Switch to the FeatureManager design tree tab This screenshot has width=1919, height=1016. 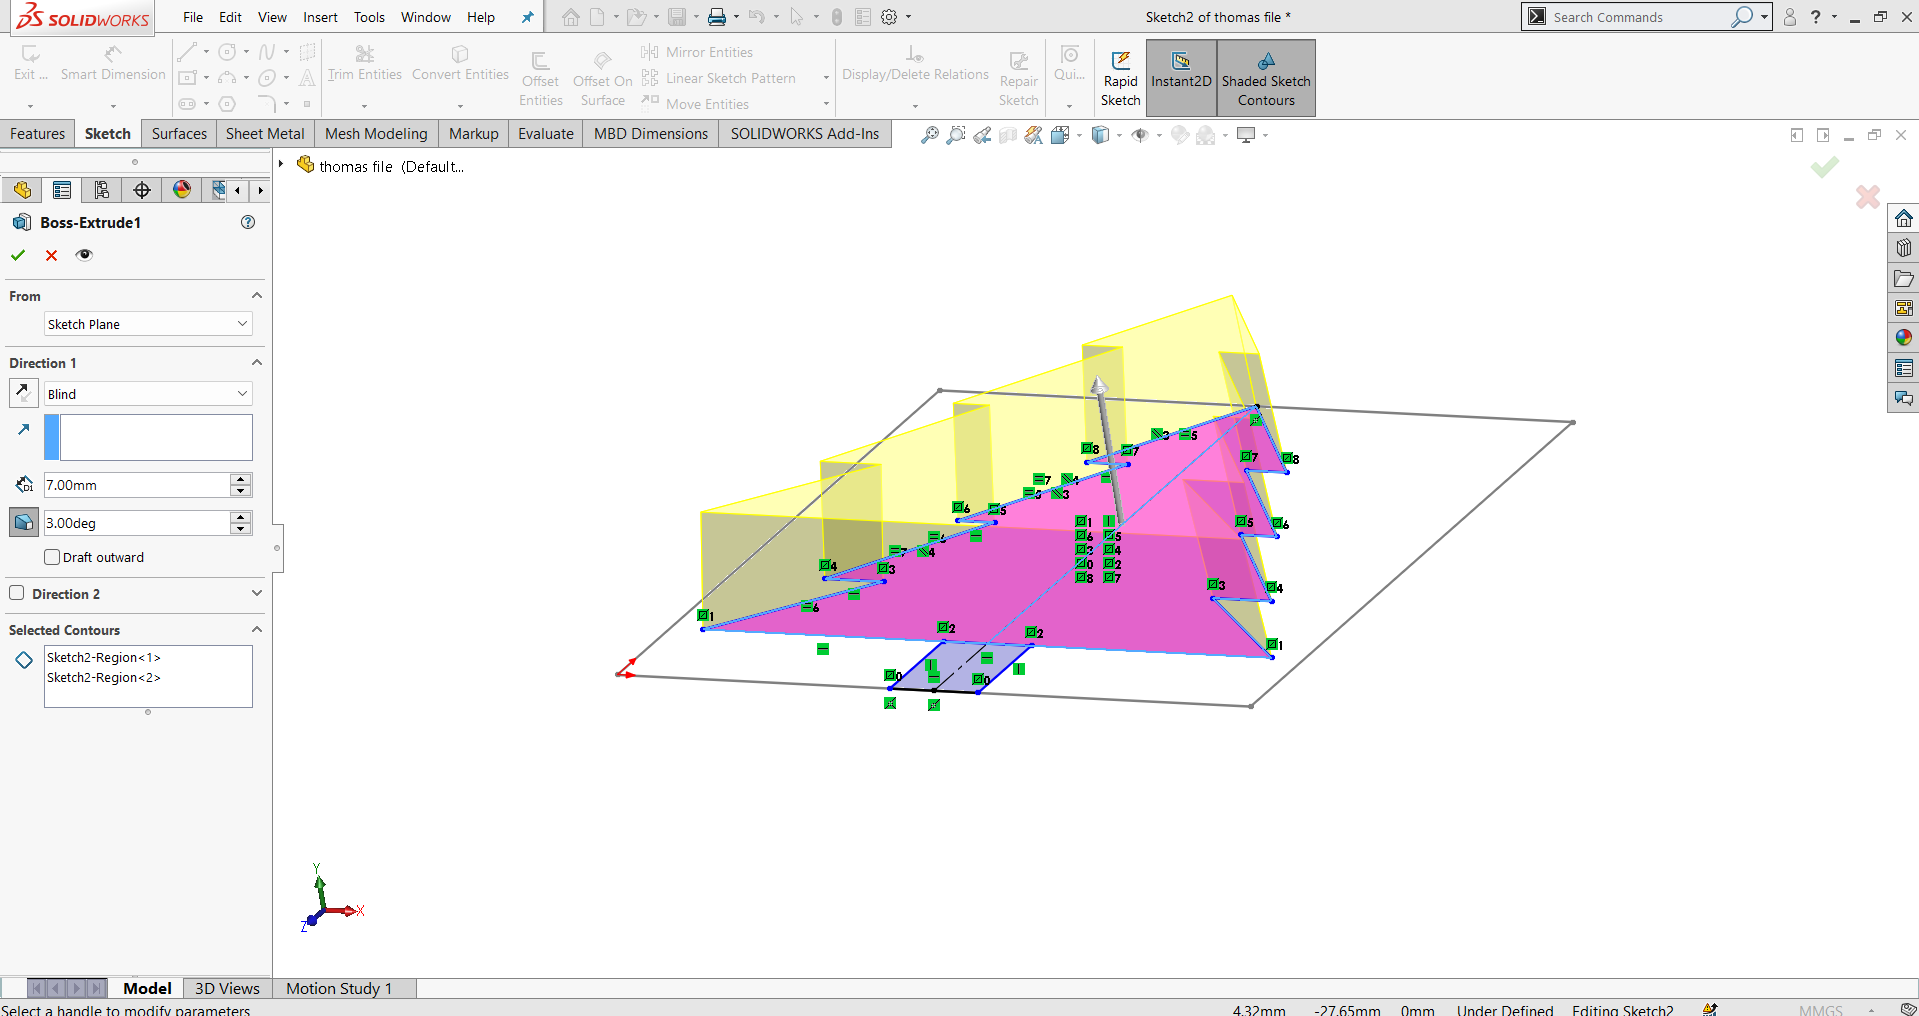tap(22, 190)
